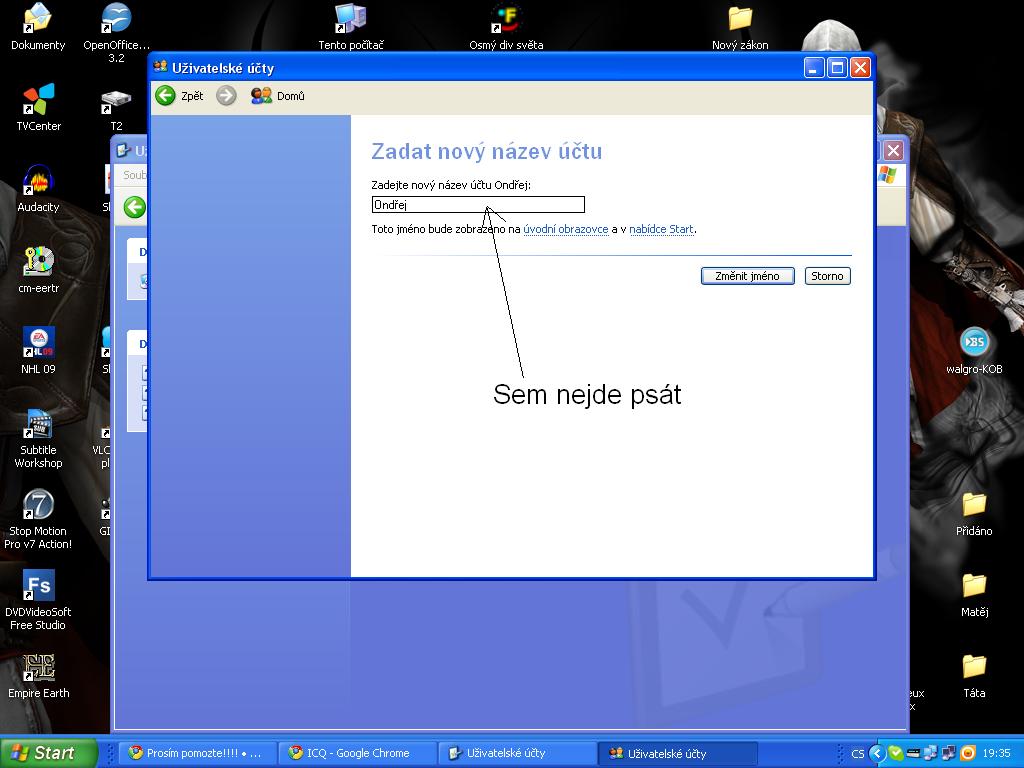Click the network tray icon with bright screens
1024x768 pixels.
(x=931, y=754)
